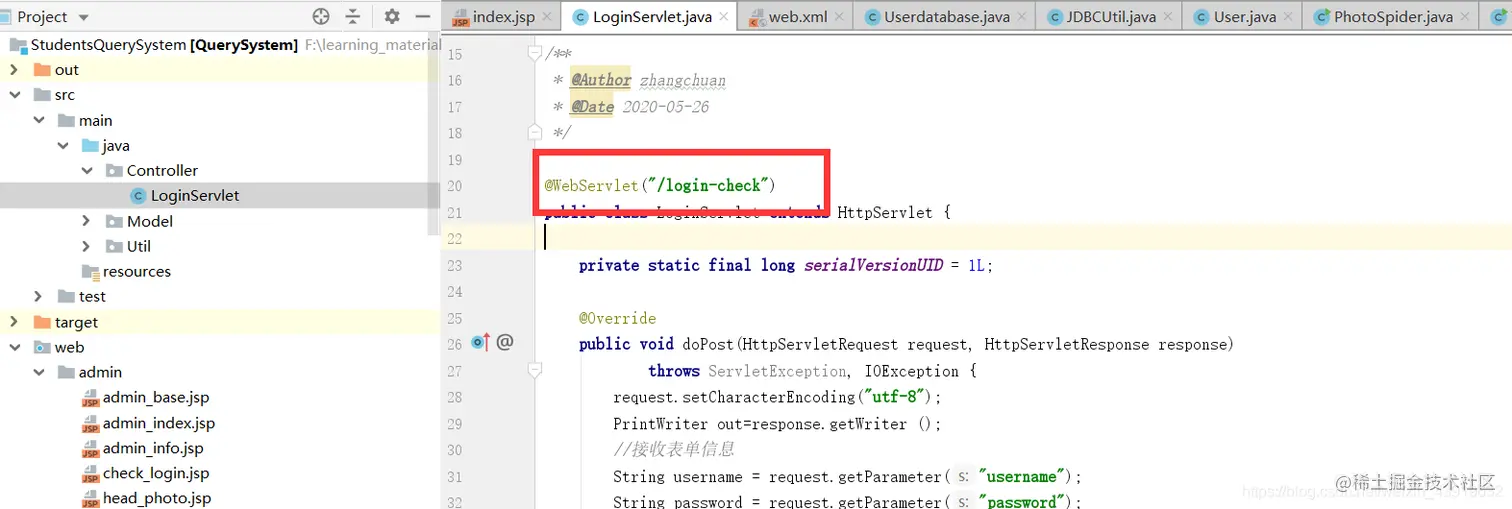This screenshot has height=509, width=1512.
Task: Click the resources folder icon
Action: click(90, 272)
